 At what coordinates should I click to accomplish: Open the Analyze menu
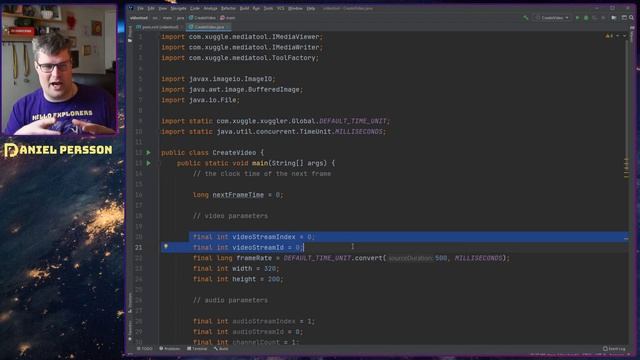[210, 8]
